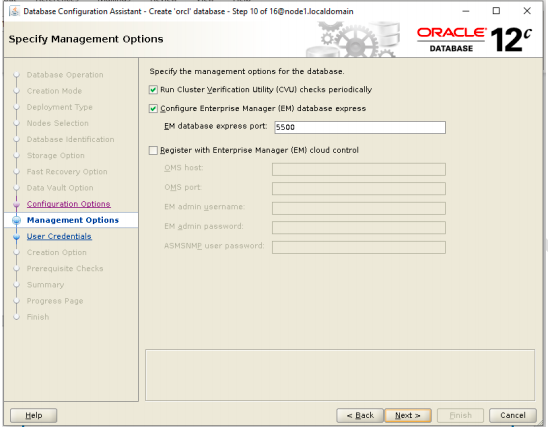Screen dimensions: 548x427
Task: Click the Prerequisite Checks step
Action: pyautogui.click(x=65, y=269)
